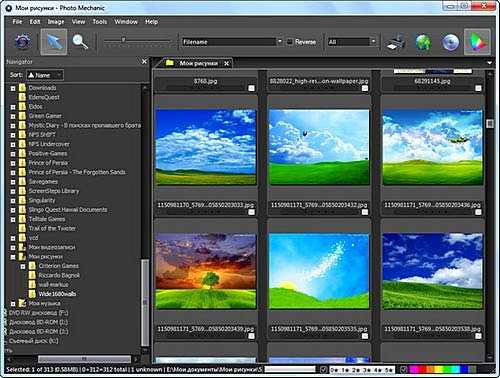Click folder icon in Мои рисунки tab

(170, 63)
